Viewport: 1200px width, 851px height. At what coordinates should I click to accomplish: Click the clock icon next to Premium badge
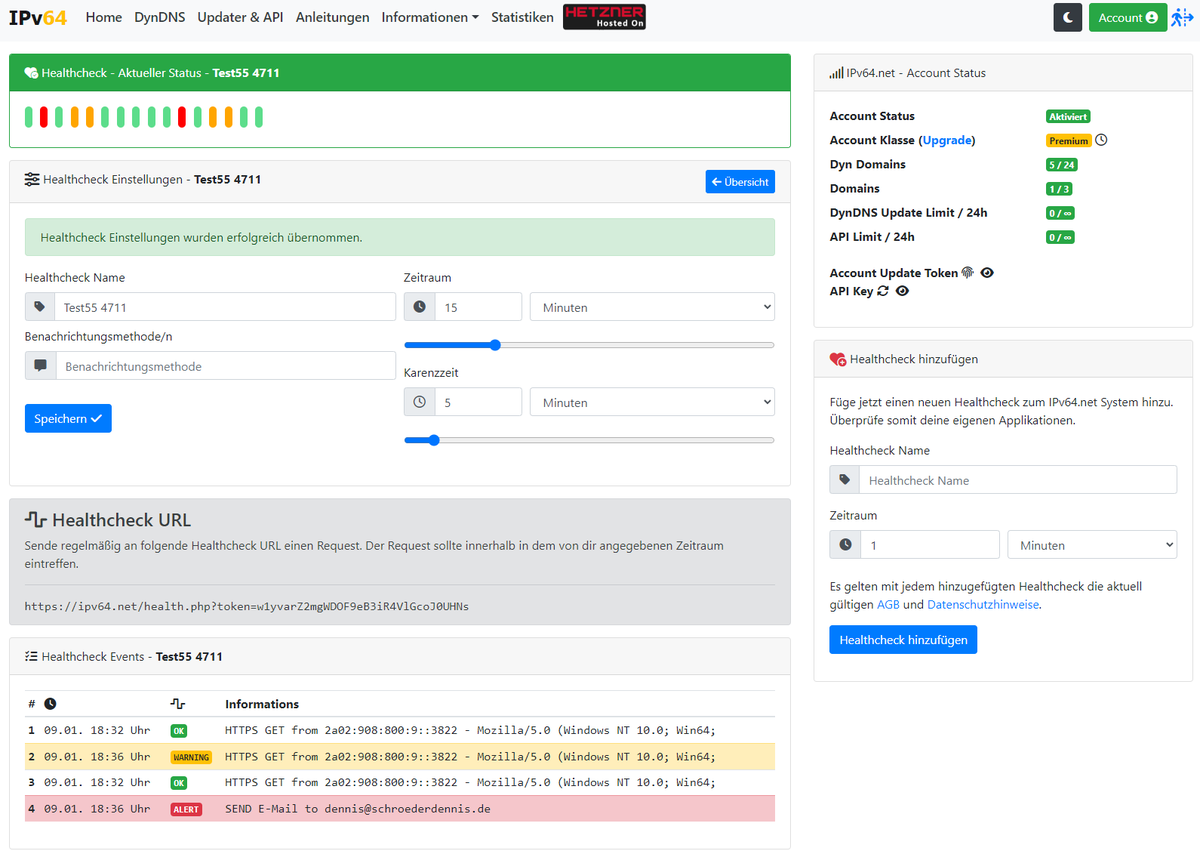[1101, 140]
